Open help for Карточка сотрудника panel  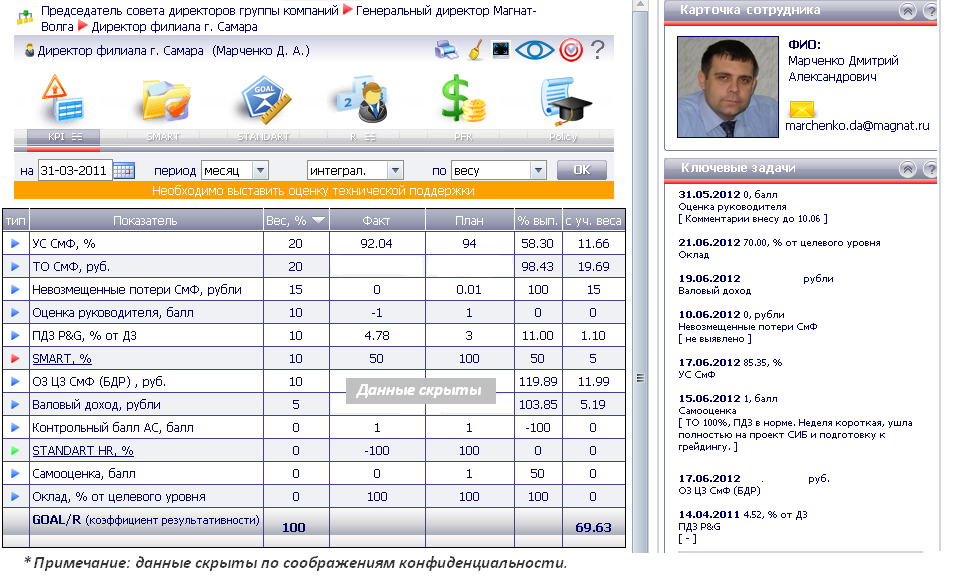click(x=931, y=10)
